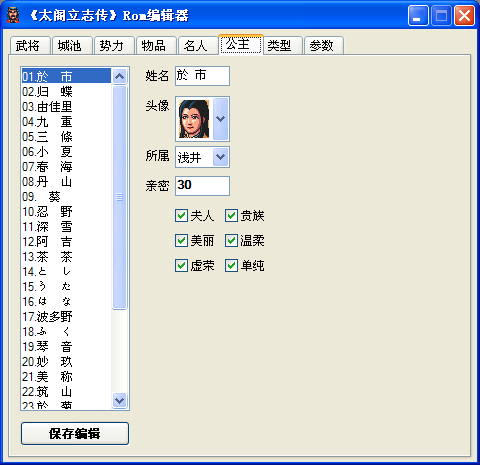Image resolution: width=480 pixels, height=465 pixels.
Task: Click the app icon in the title bar
Action: click(13, 15)
